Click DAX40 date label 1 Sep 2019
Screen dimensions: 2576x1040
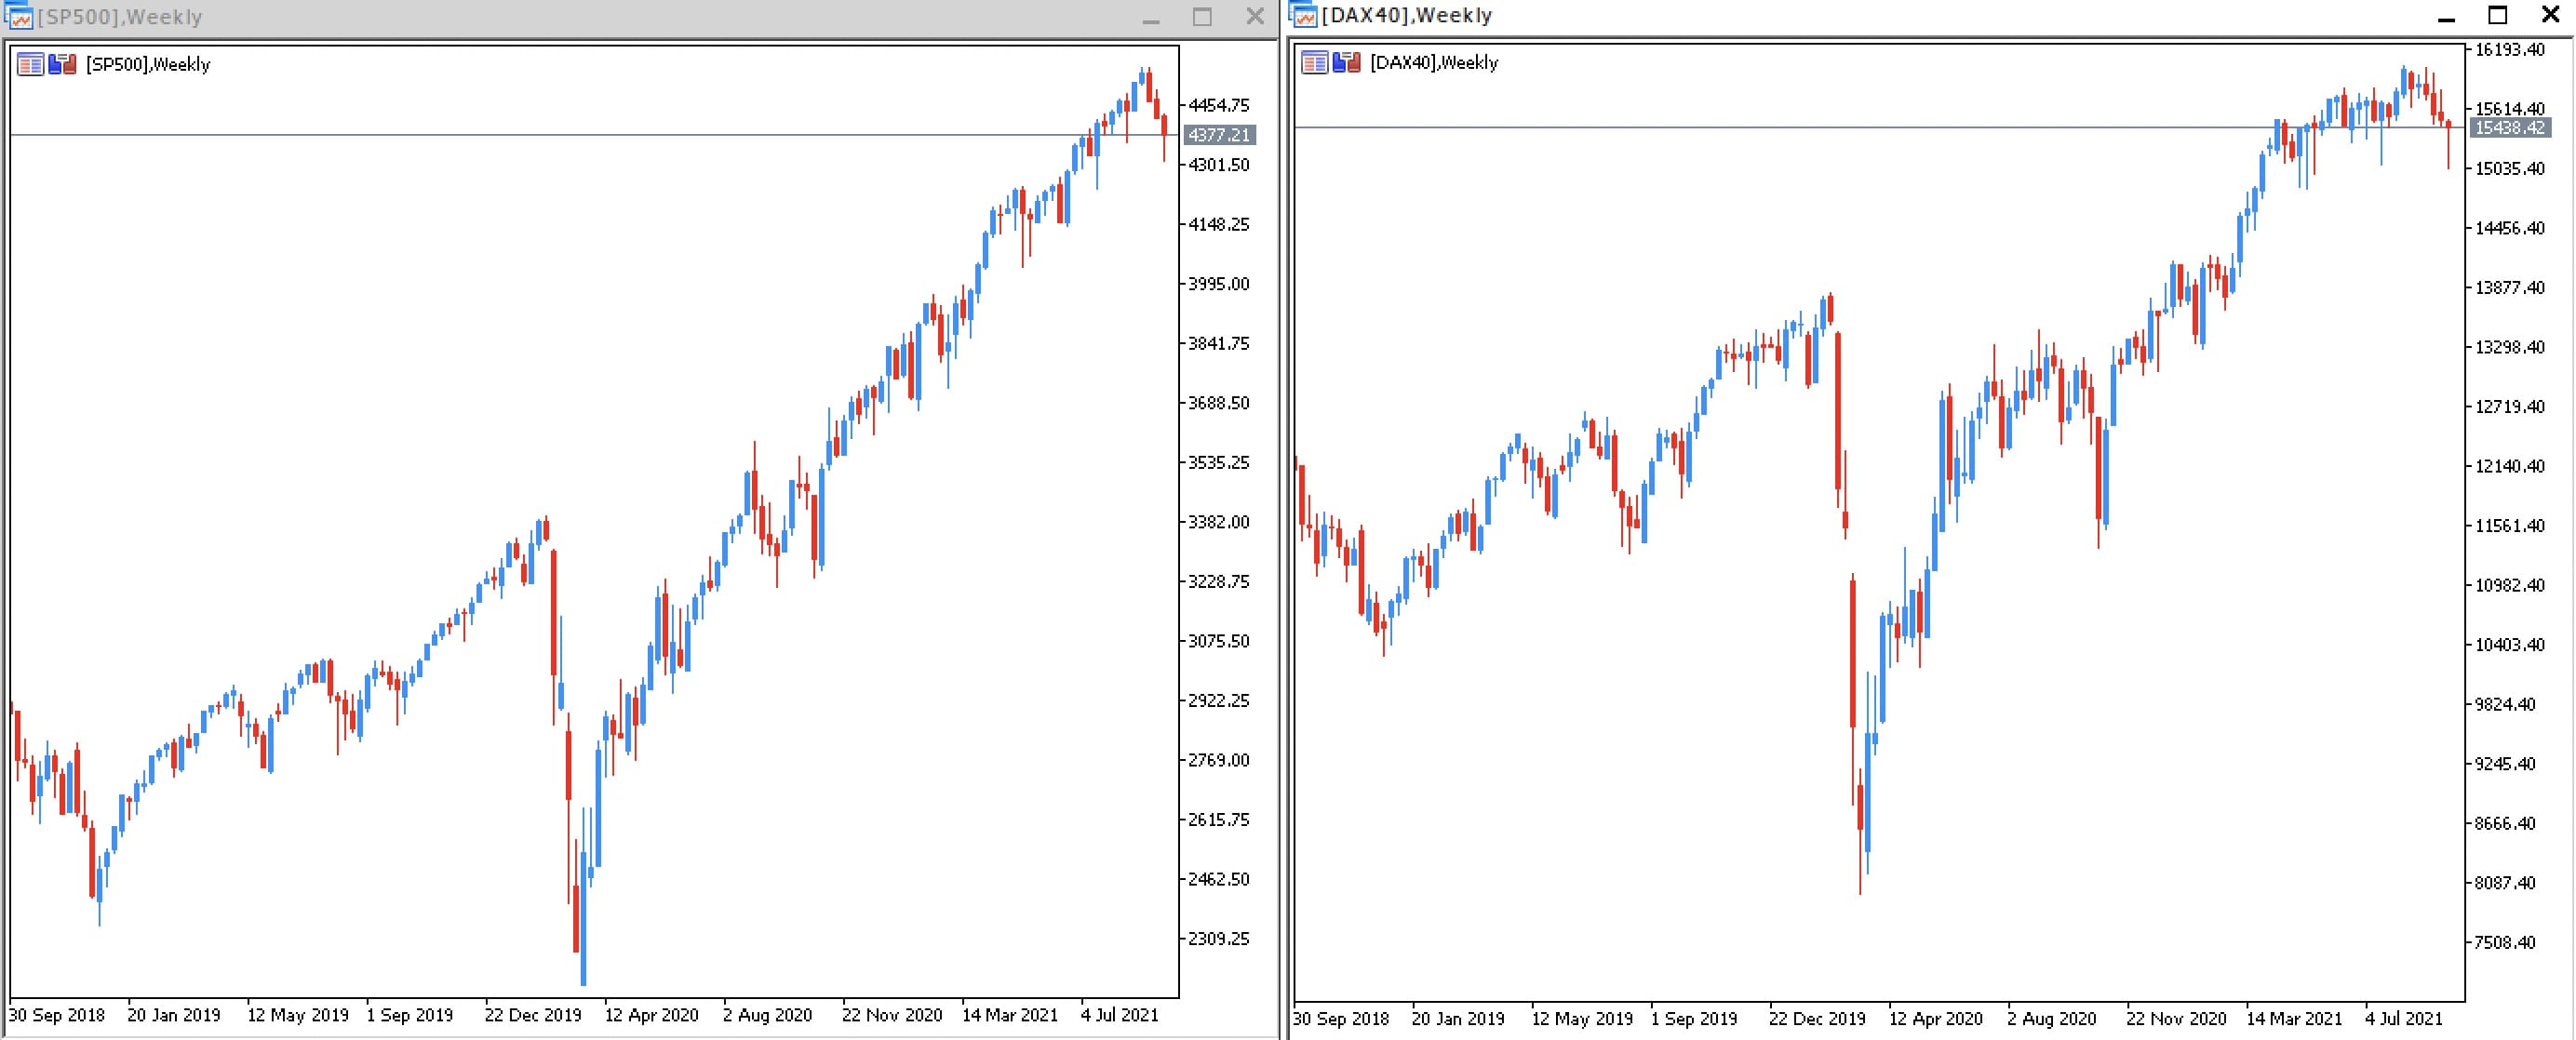[x=1694, y=1019]
